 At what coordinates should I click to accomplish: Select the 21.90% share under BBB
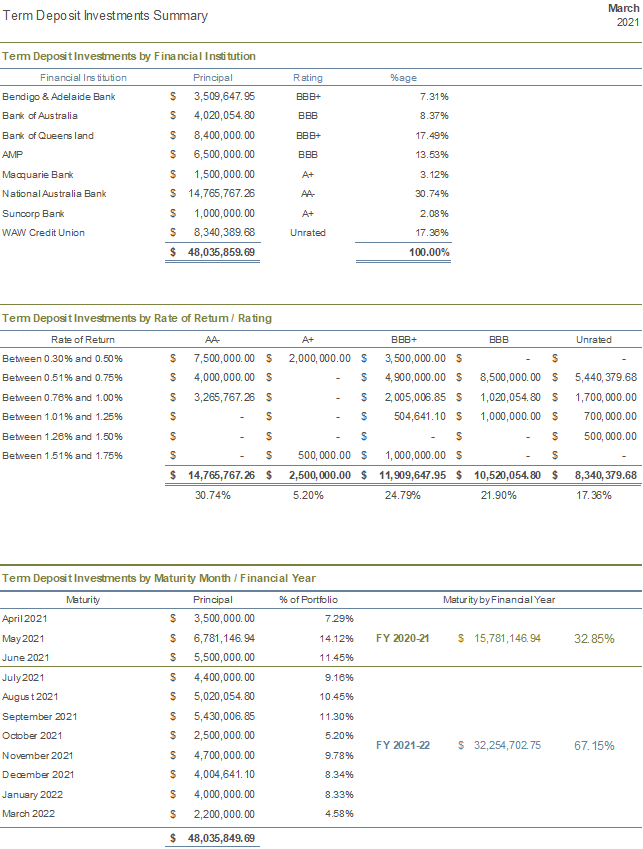pyautogui.click(x=498, y=495)
